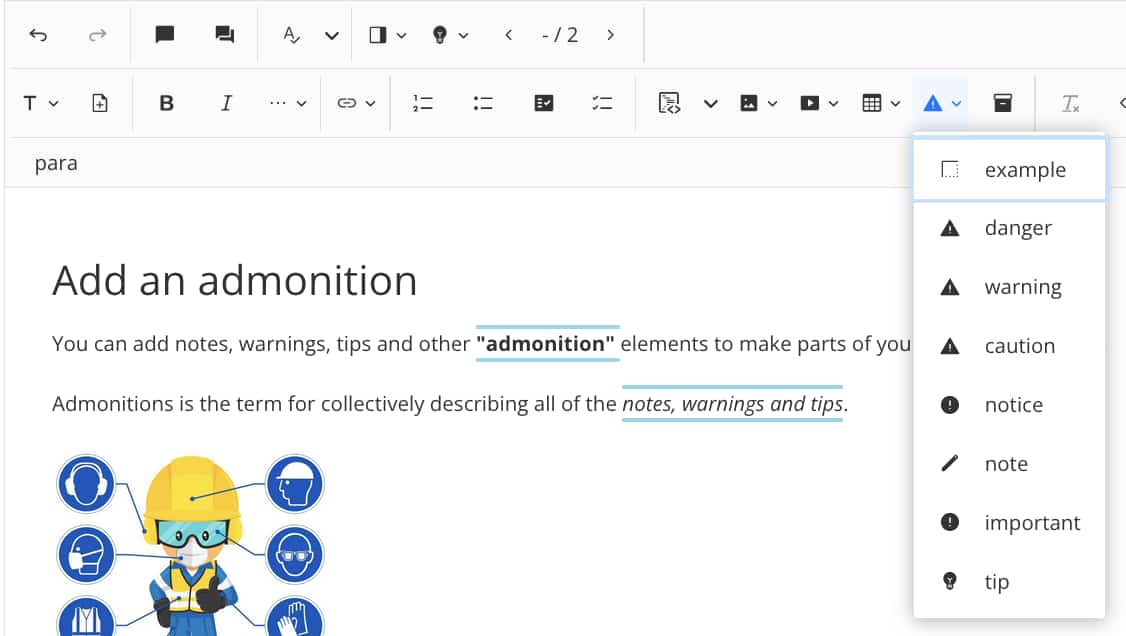Apply italic formatting
Viewport: 1126px width, 636px height.
point(226,102)
